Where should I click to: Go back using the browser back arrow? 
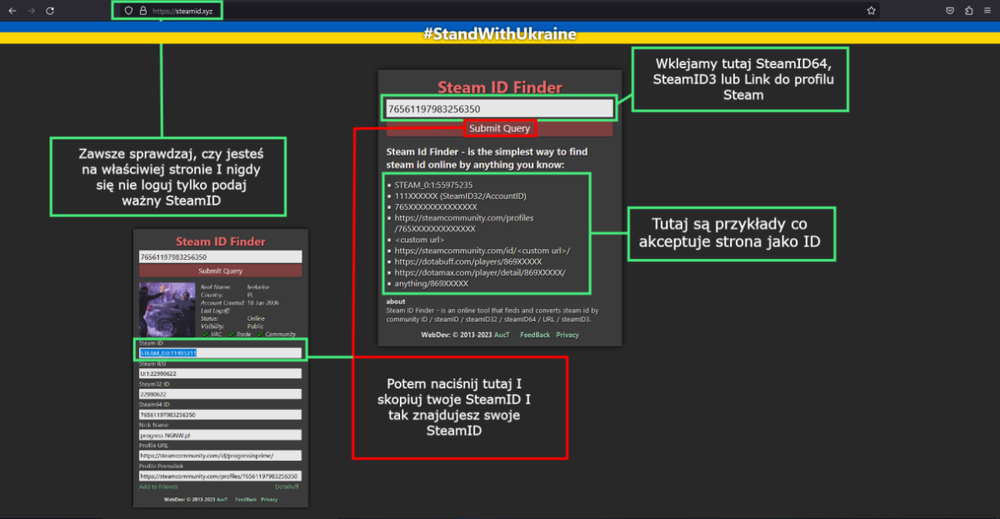tap(13, 11)
